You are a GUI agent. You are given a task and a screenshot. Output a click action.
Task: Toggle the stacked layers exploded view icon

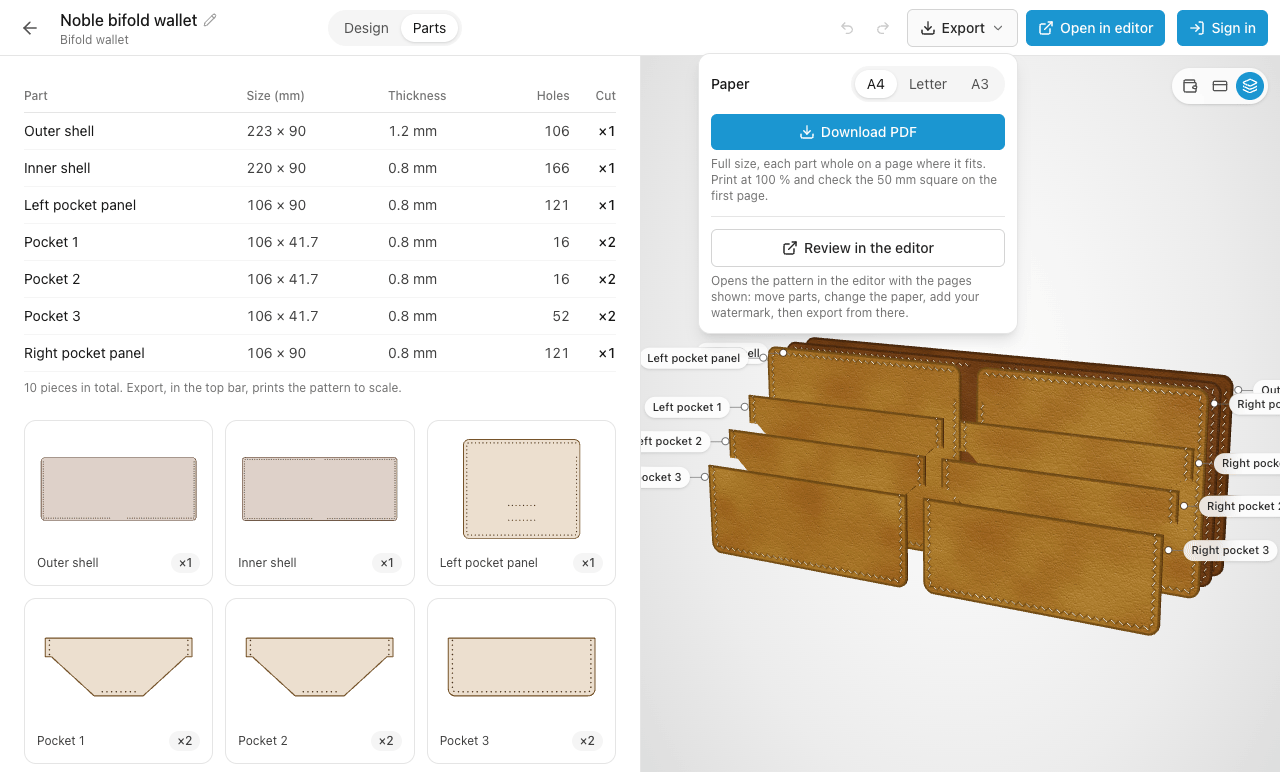point(1250,86)
